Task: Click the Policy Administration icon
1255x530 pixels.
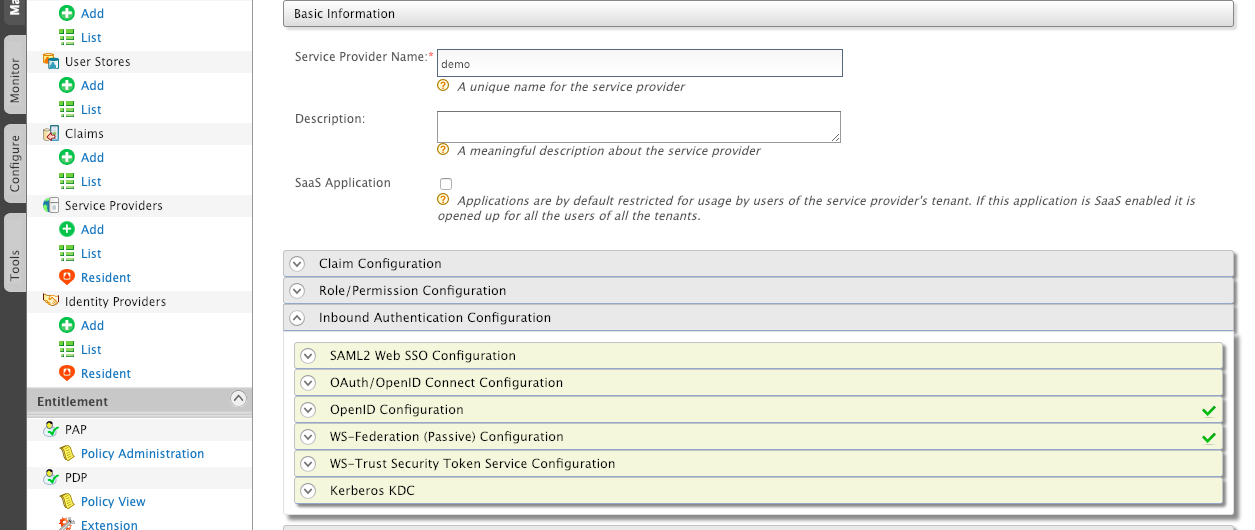Action: [x=67, y=454]
